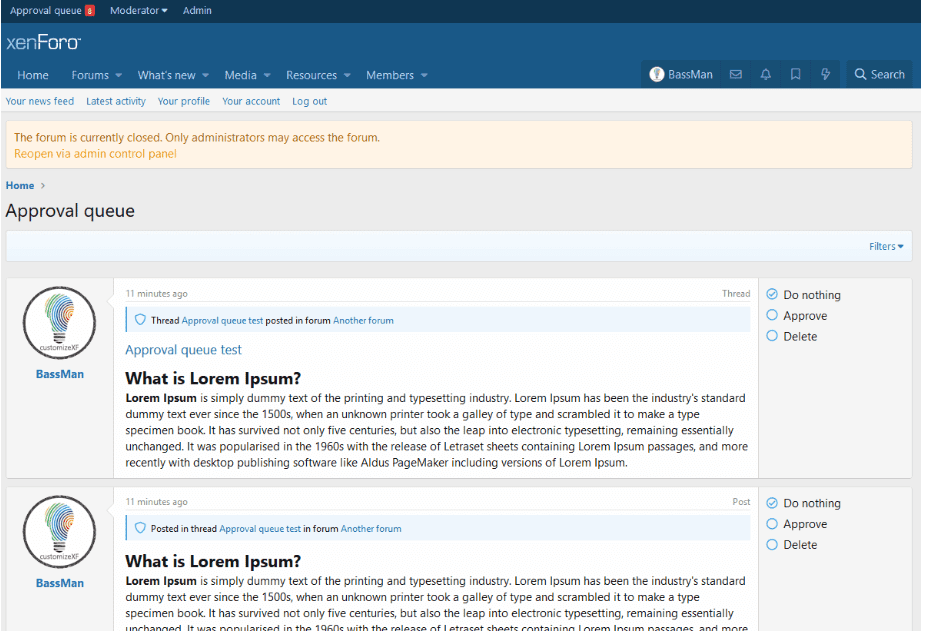Open the Moderator dropdown menu
This screenshot has height=631, width=927.
click(x=138, y=11)
